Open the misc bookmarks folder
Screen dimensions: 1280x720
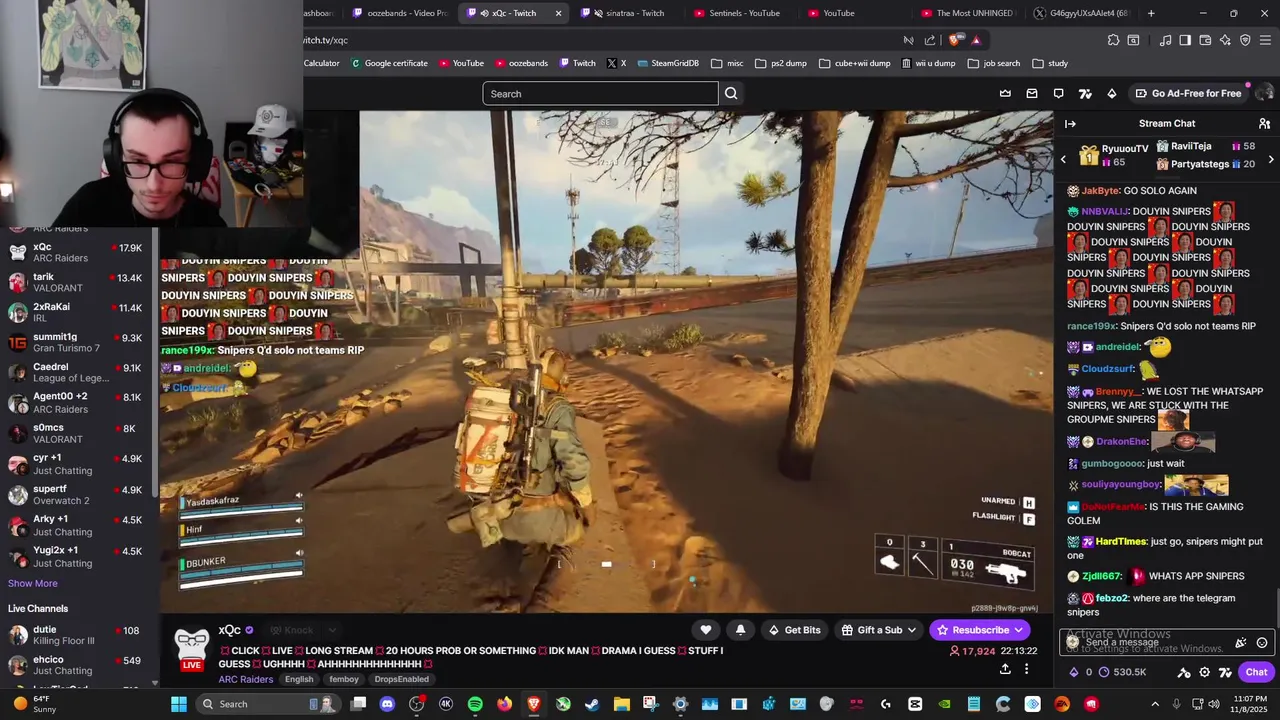[727, 63]
